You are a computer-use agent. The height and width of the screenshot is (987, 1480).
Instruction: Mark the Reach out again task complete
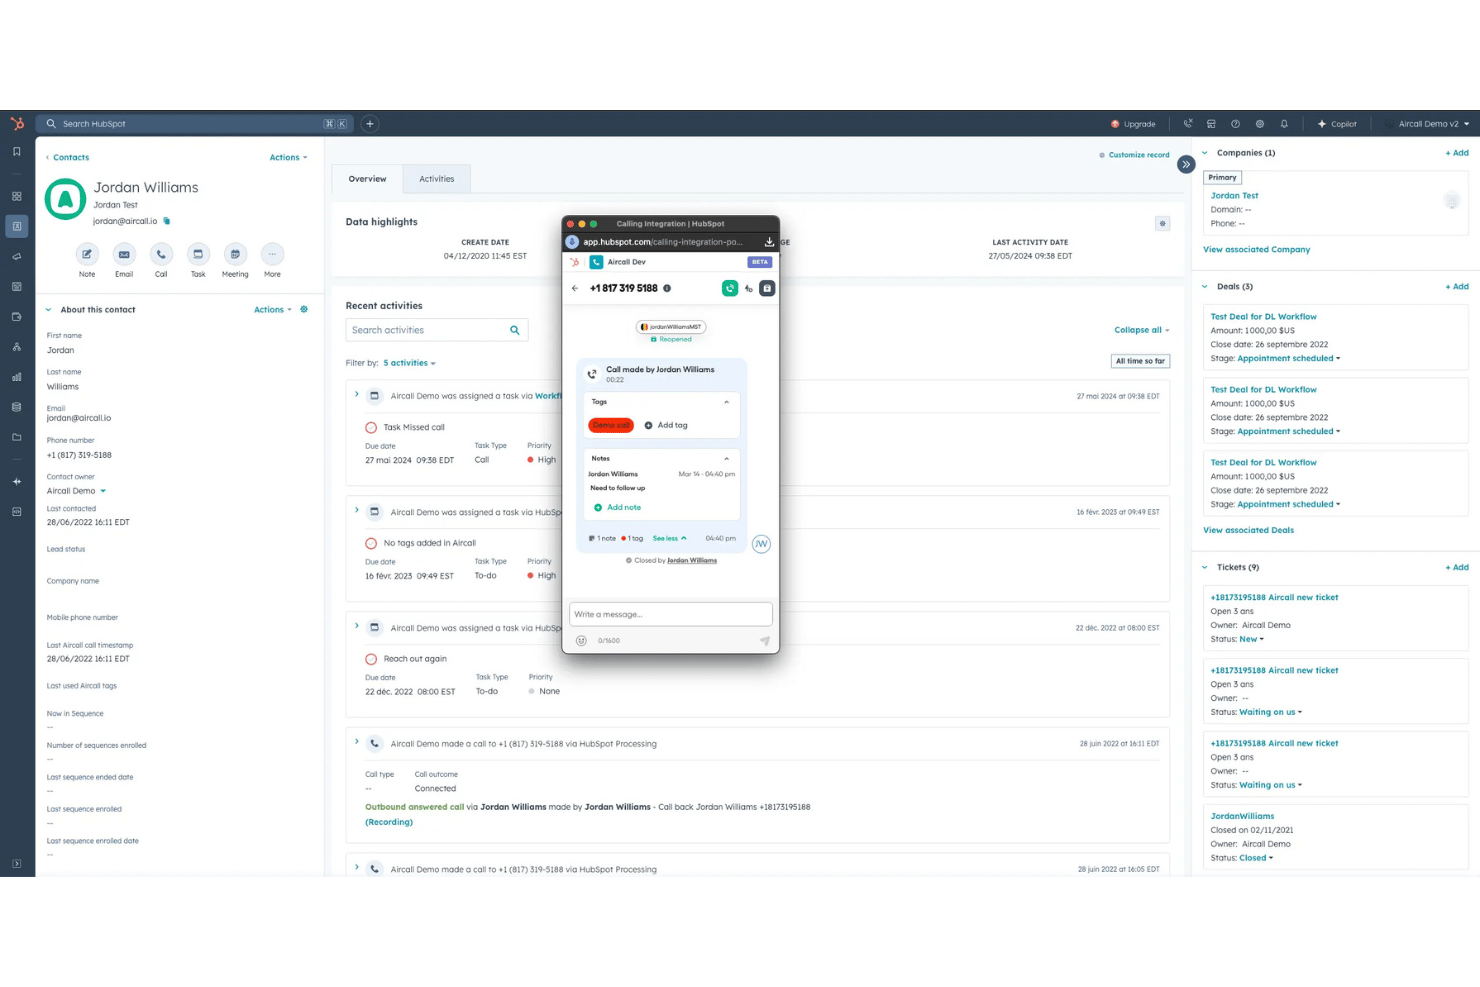pyautogui.click(x=371, y=659)
